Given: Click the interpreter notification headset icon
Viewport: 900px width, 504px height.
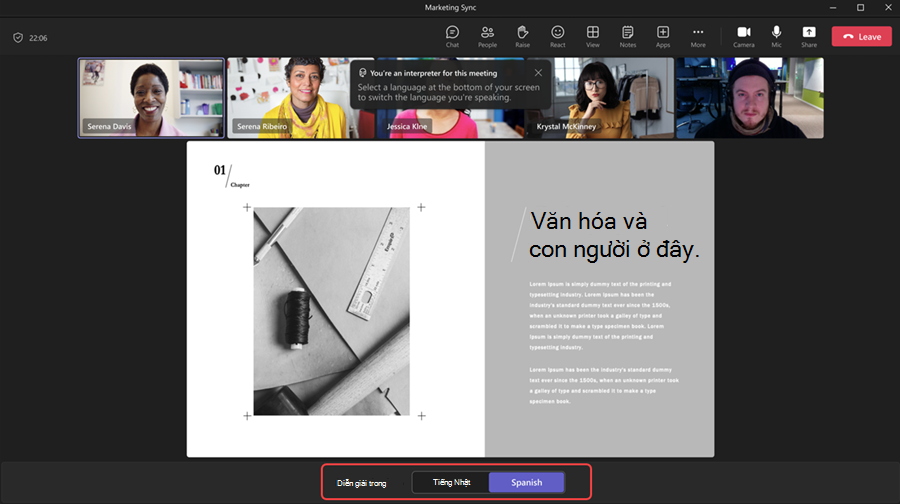Looking at the screenshot, I should click(x=363, y=73).
